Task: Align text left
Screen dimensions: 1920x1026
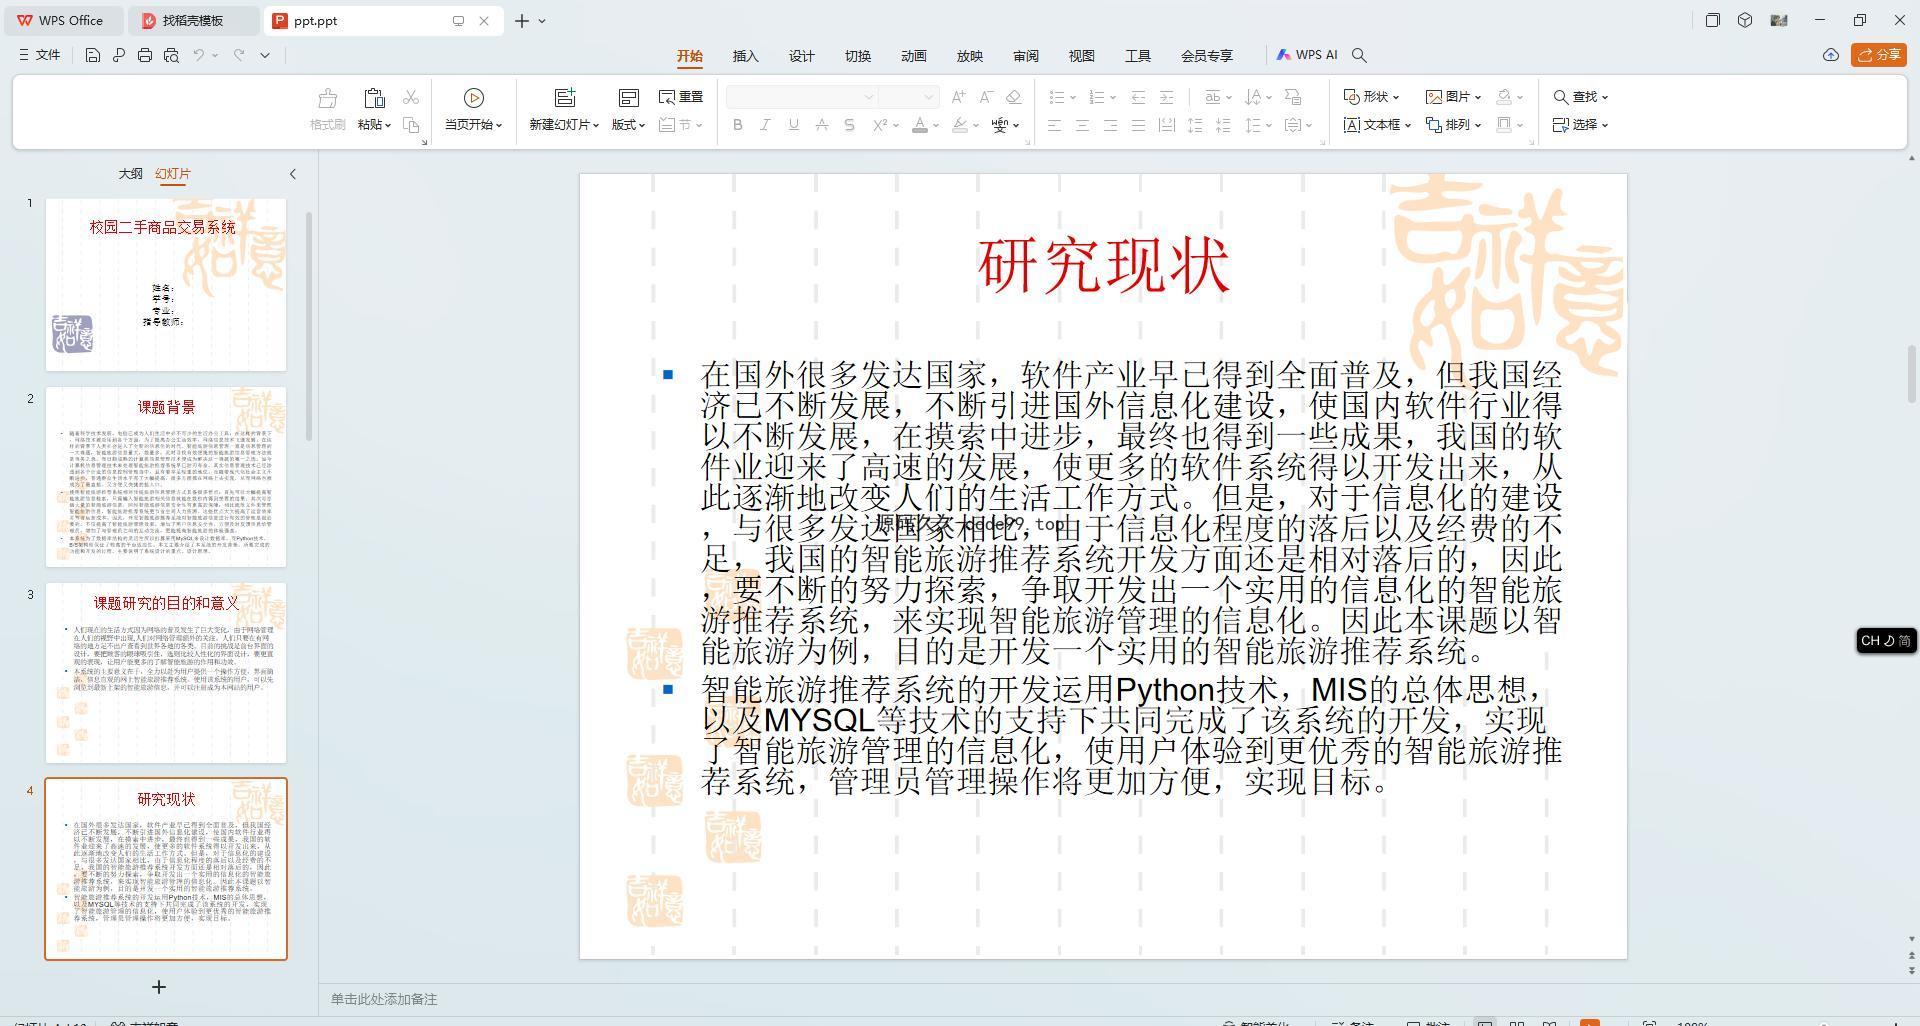Action: click(x=1054, y=125)
